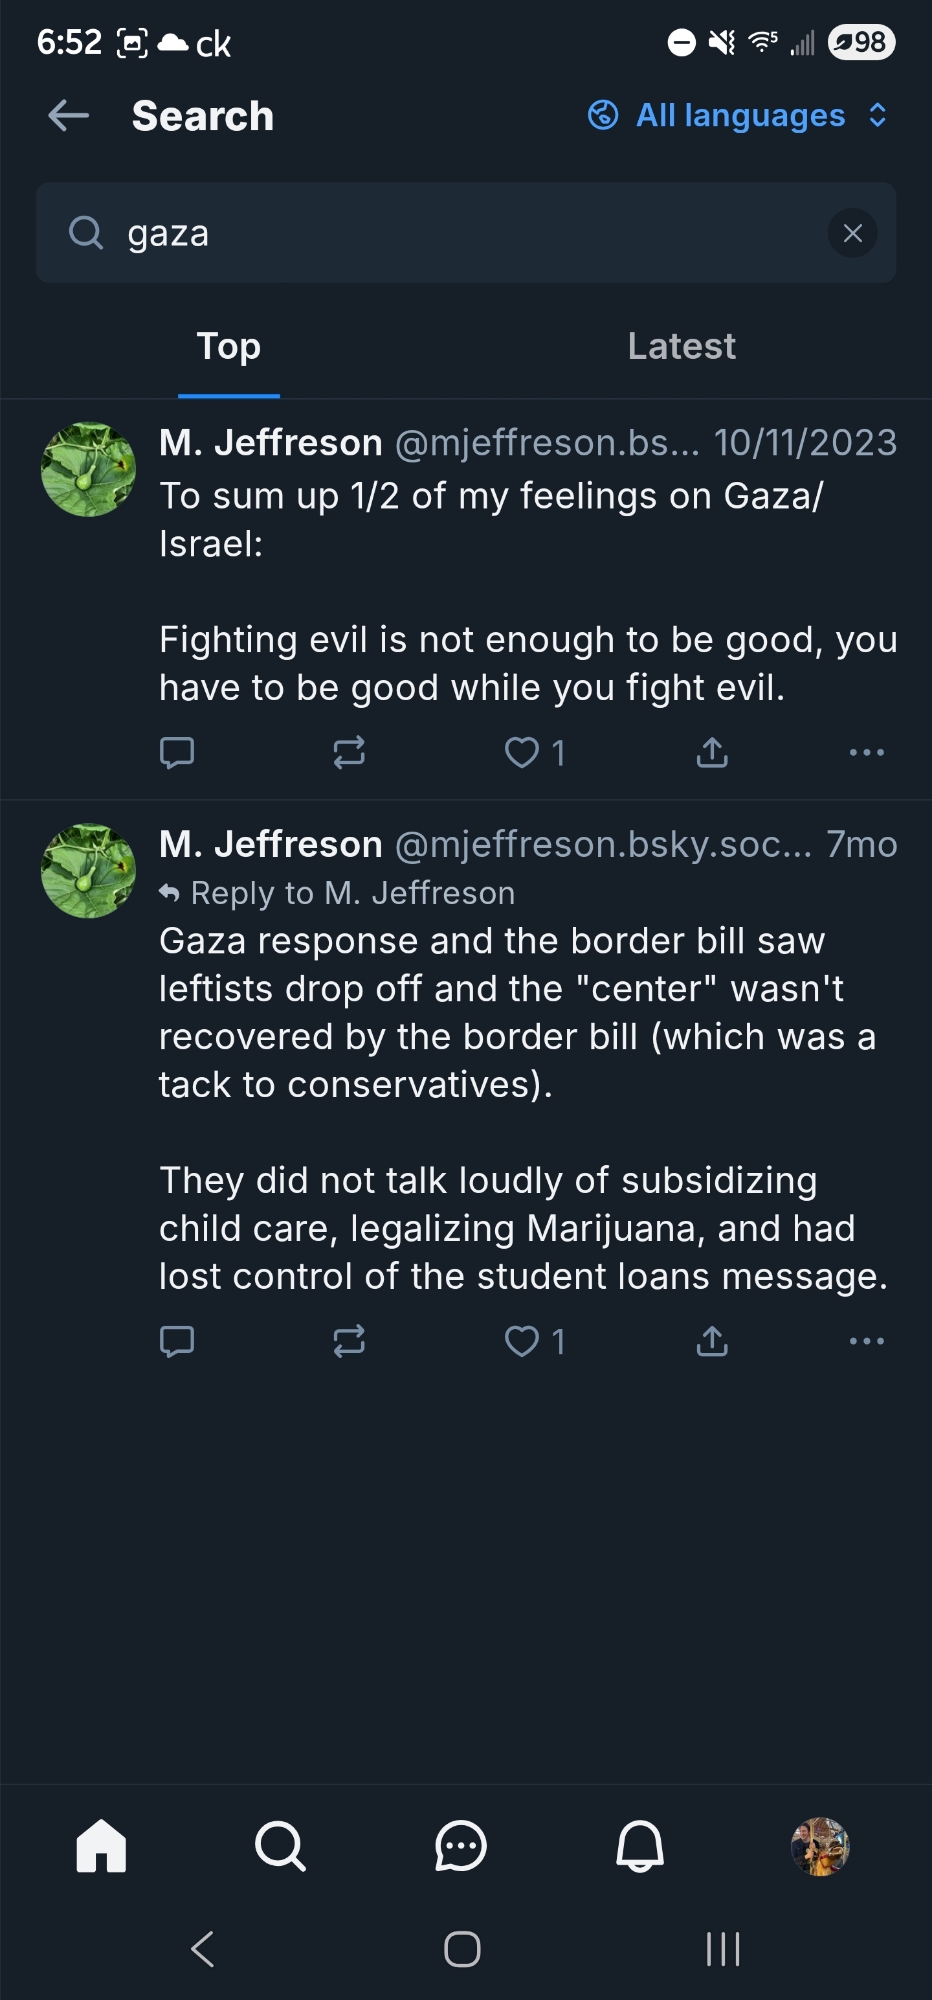Open the Home feed from the bottom bar

pyautogui.click(x=102, y=1846)
